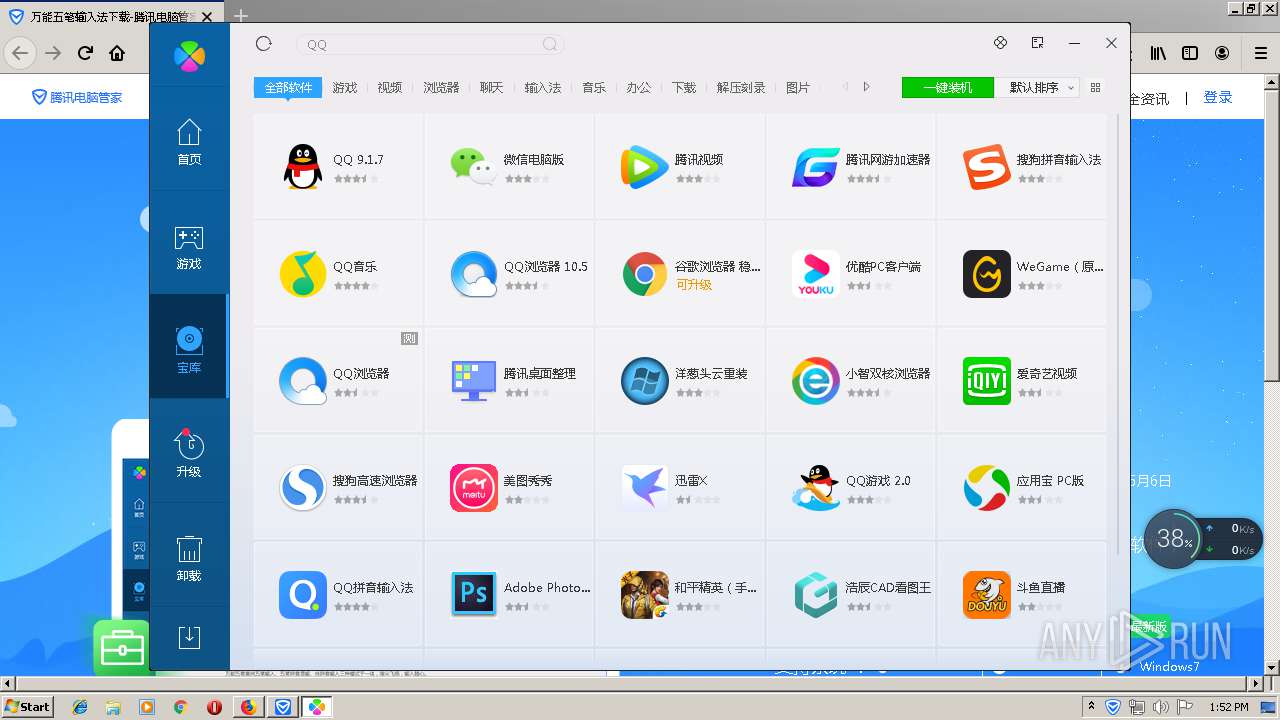Click the 谷歌浏览器 Chrome icon
The image size is (1280, 720).
(645, 273)
